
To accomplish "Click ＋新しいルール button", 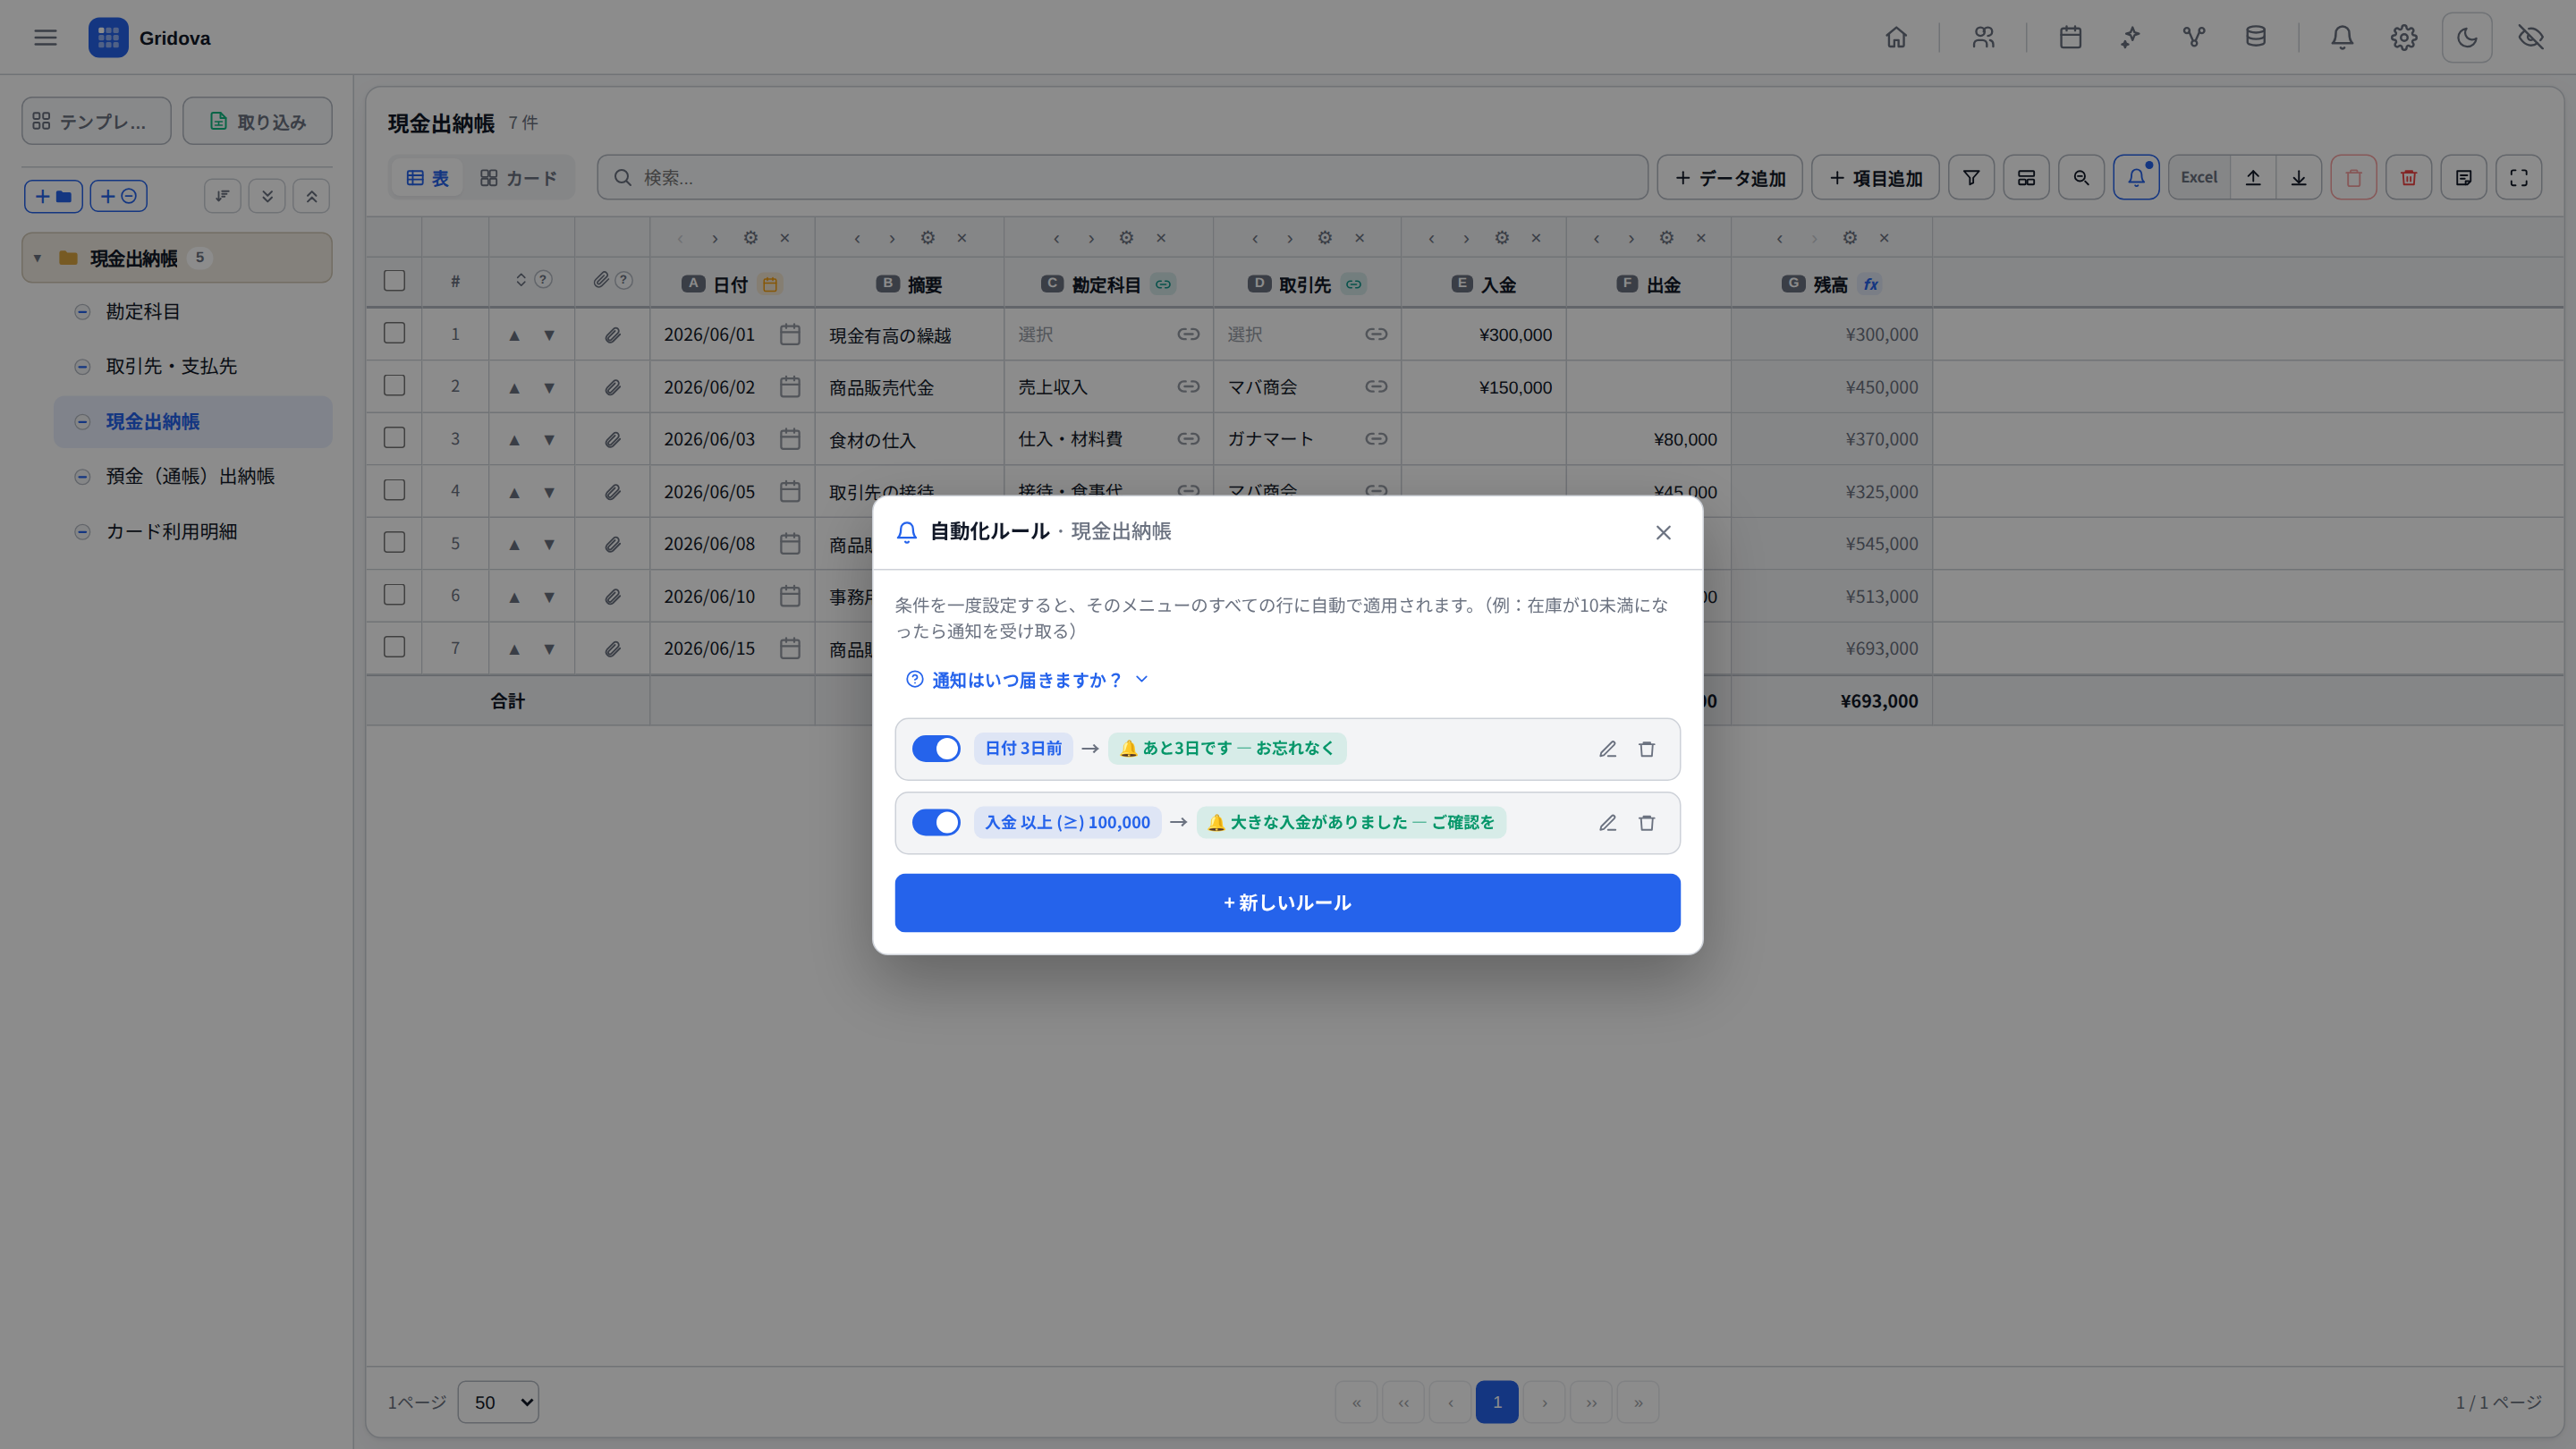I will click(x=1287, y=903).
